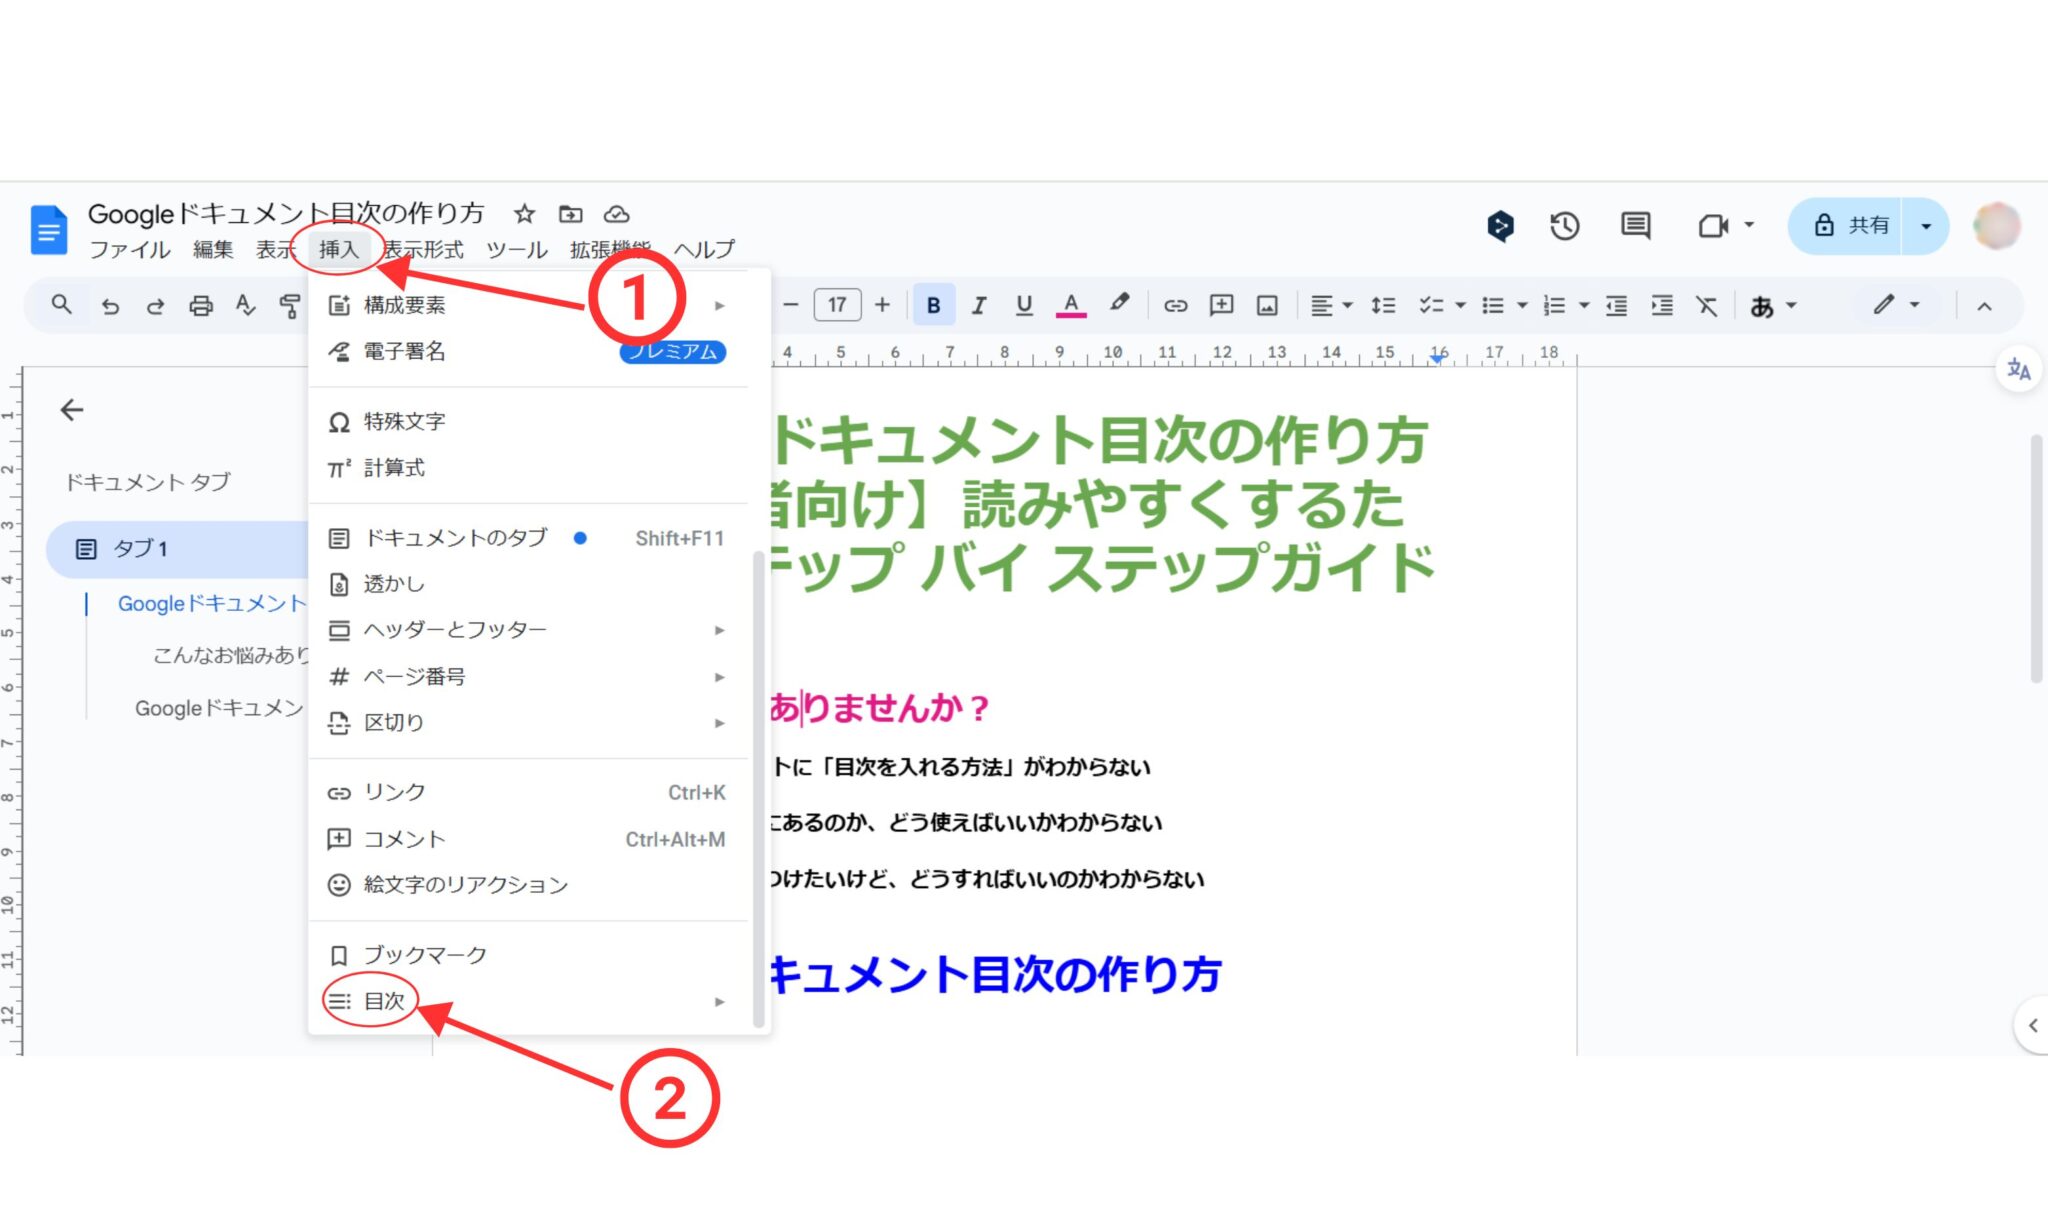Click the Underline formatting icon

tap(1021, 304)
